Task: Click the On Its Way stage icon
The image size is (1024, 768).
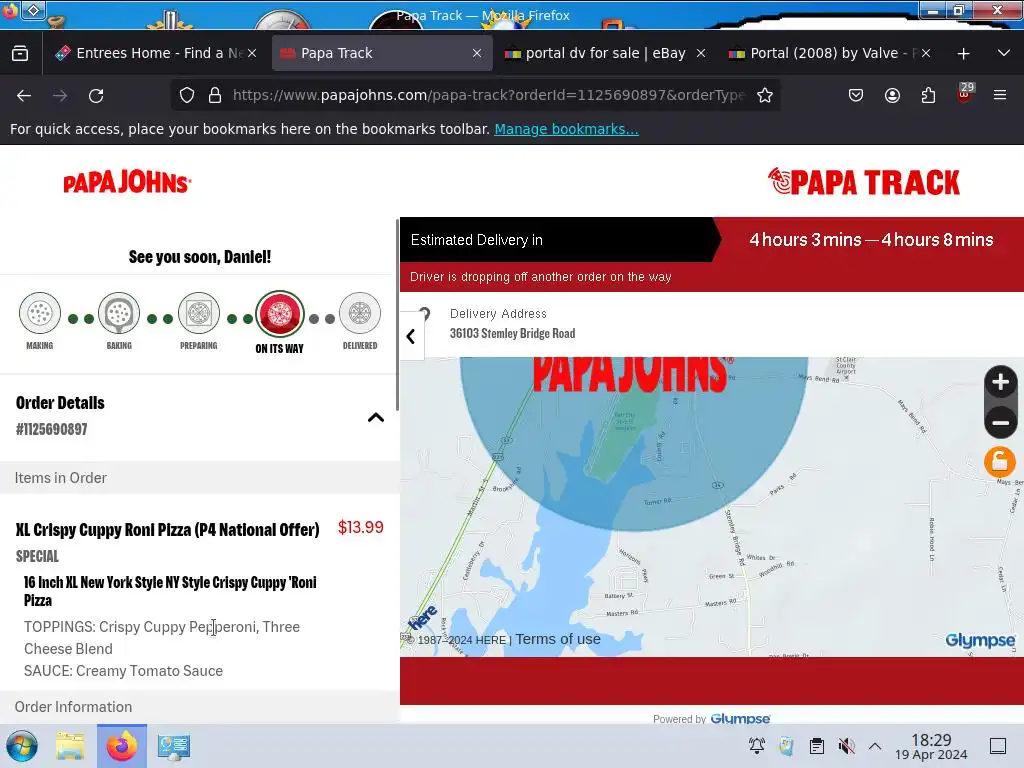Action: click(280, 314)
